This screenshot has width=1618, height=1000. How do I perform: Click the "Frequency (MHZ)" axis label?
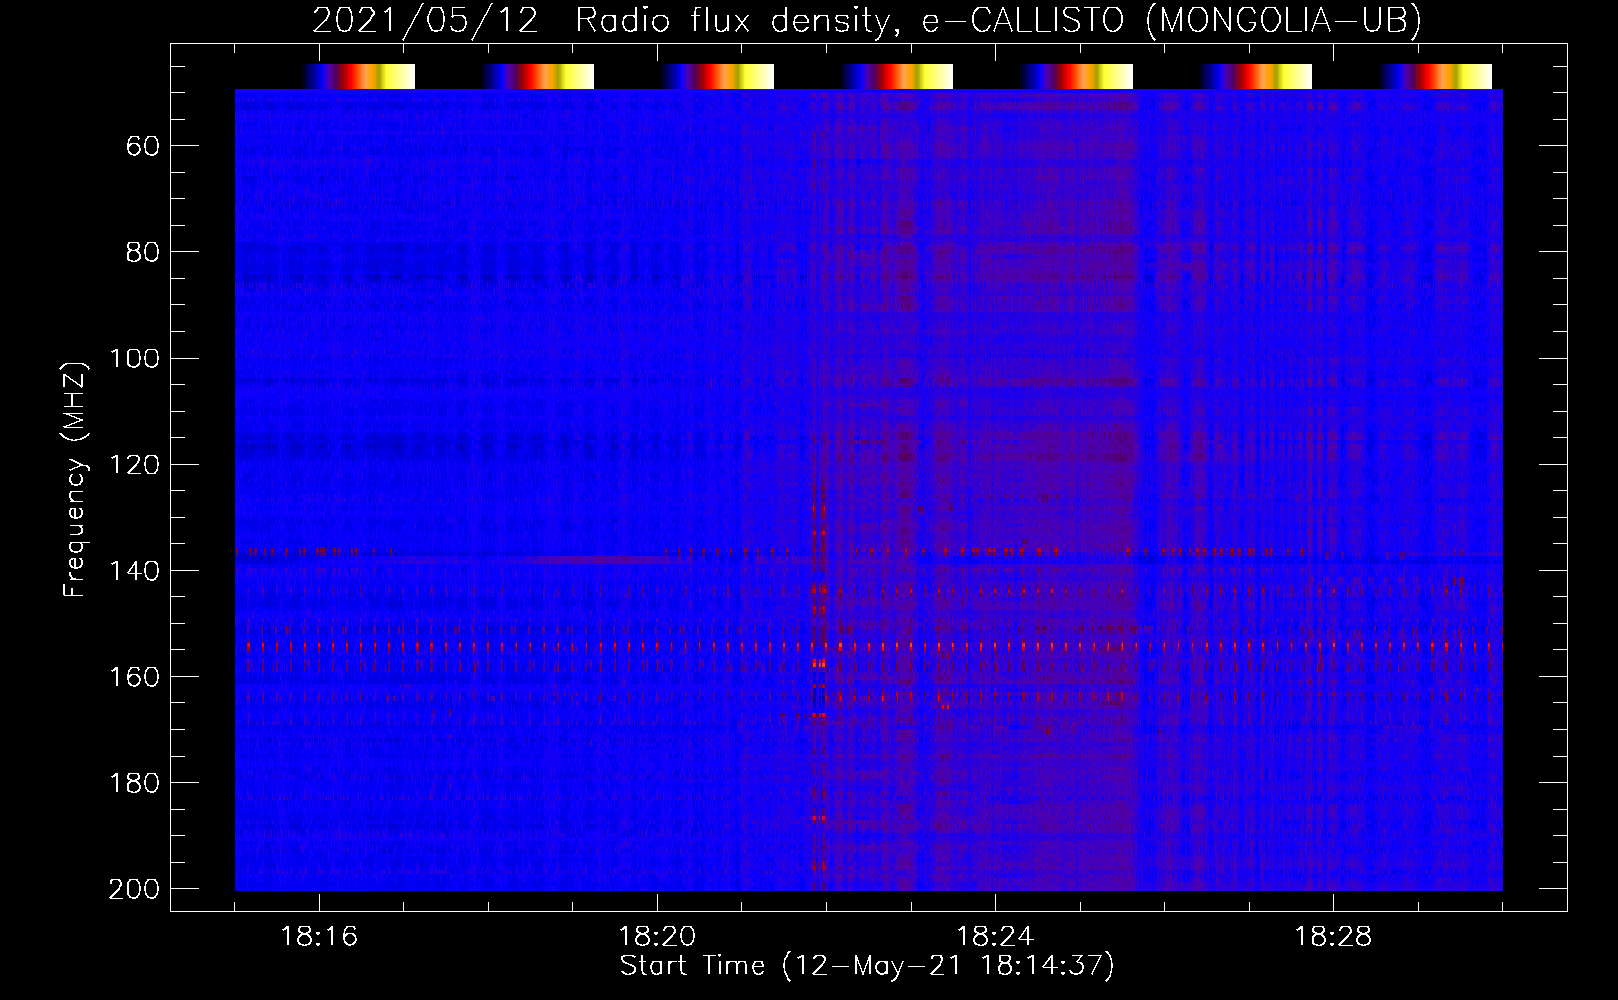[75, 479]
